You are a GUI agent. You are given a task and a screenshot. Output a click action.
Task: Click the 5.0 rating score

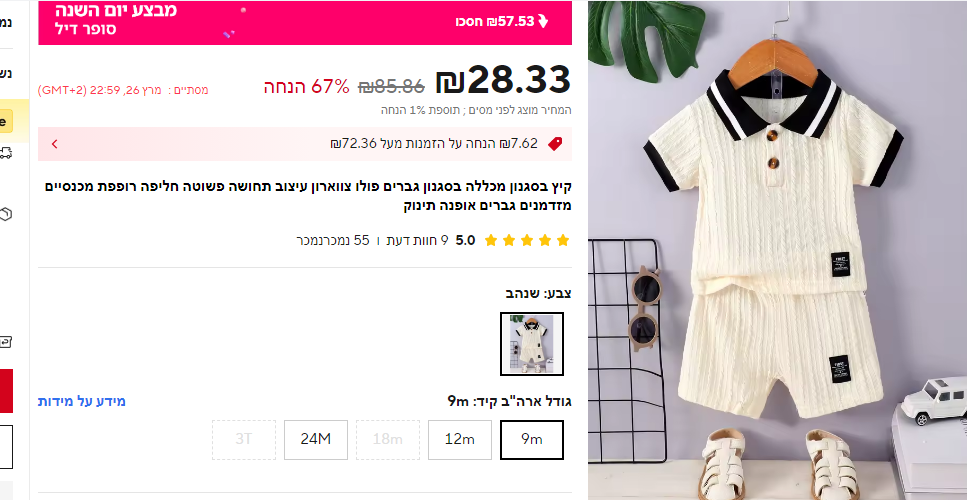coord(466,240)
